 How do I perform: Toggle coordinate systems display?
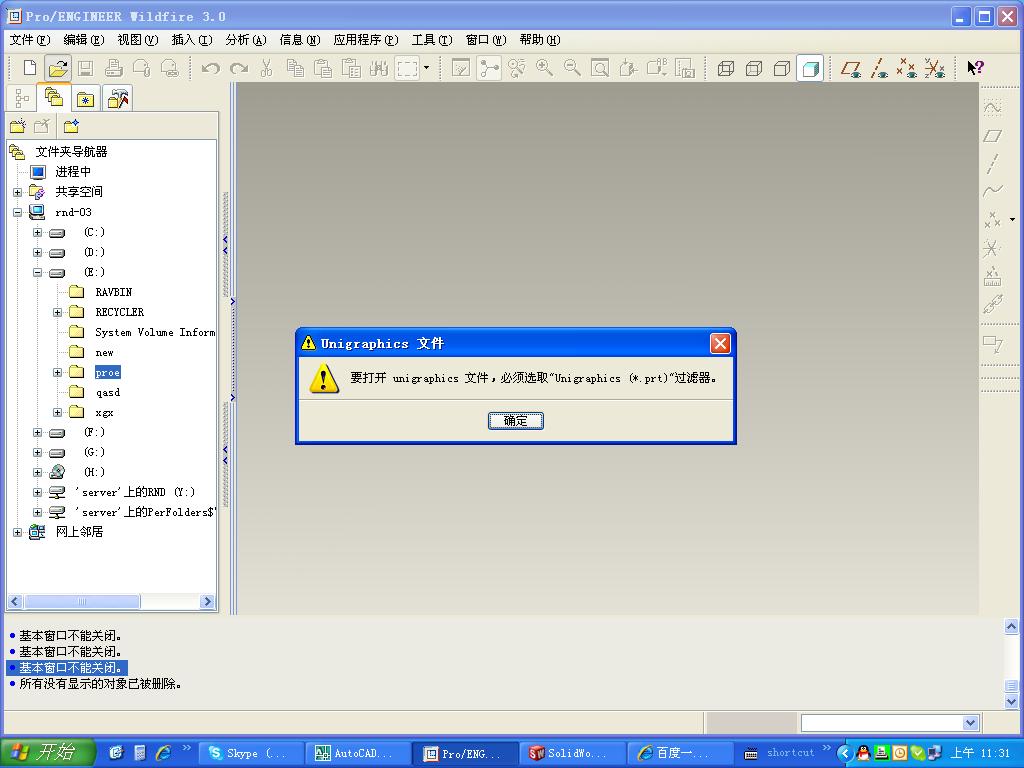coord(935,68)
